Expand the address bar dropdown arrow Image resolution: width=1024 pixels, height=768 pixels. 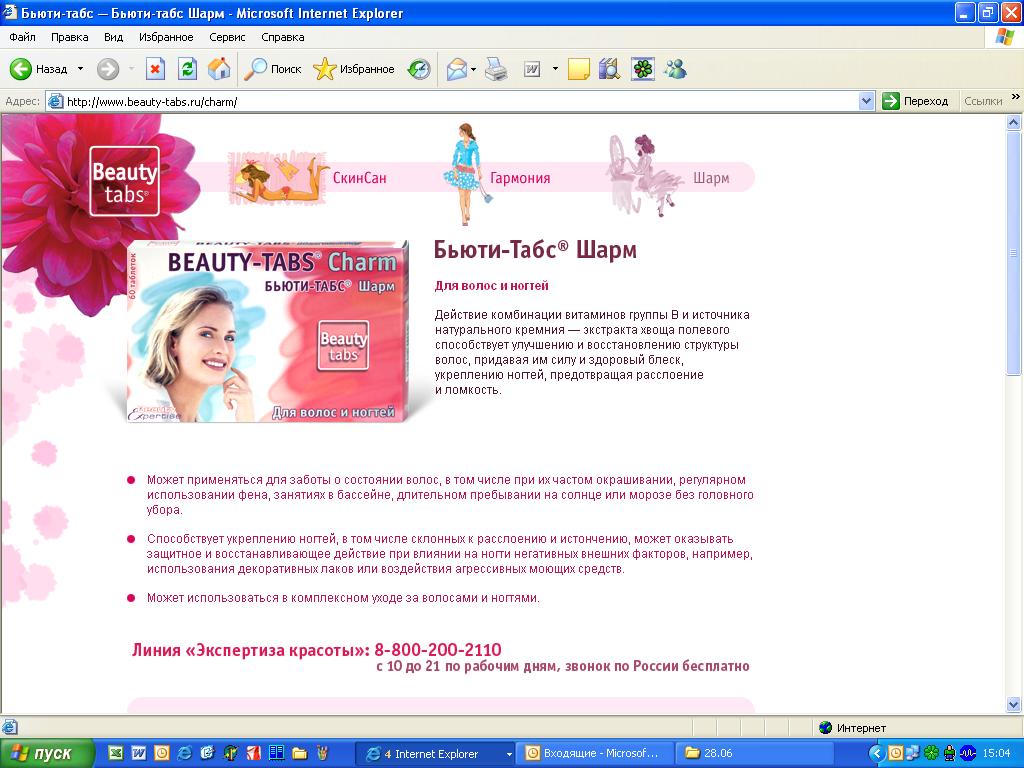pos(867,101)
